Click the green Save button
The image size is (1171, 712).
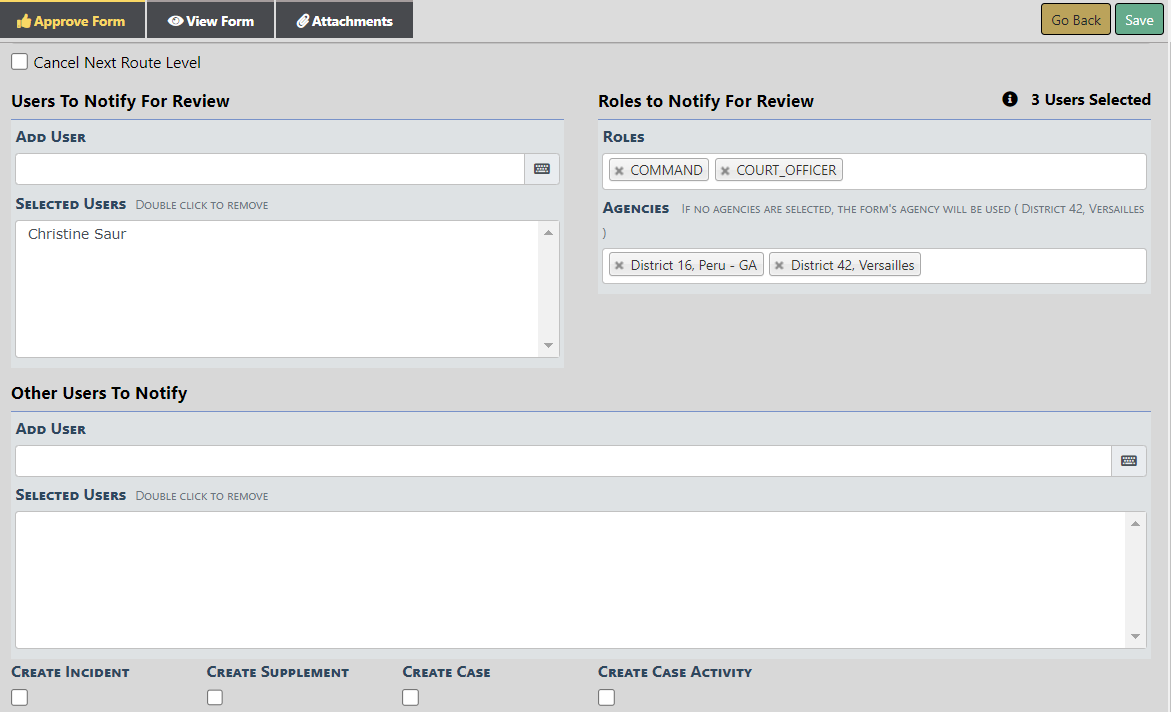(x=1139, y=20)
